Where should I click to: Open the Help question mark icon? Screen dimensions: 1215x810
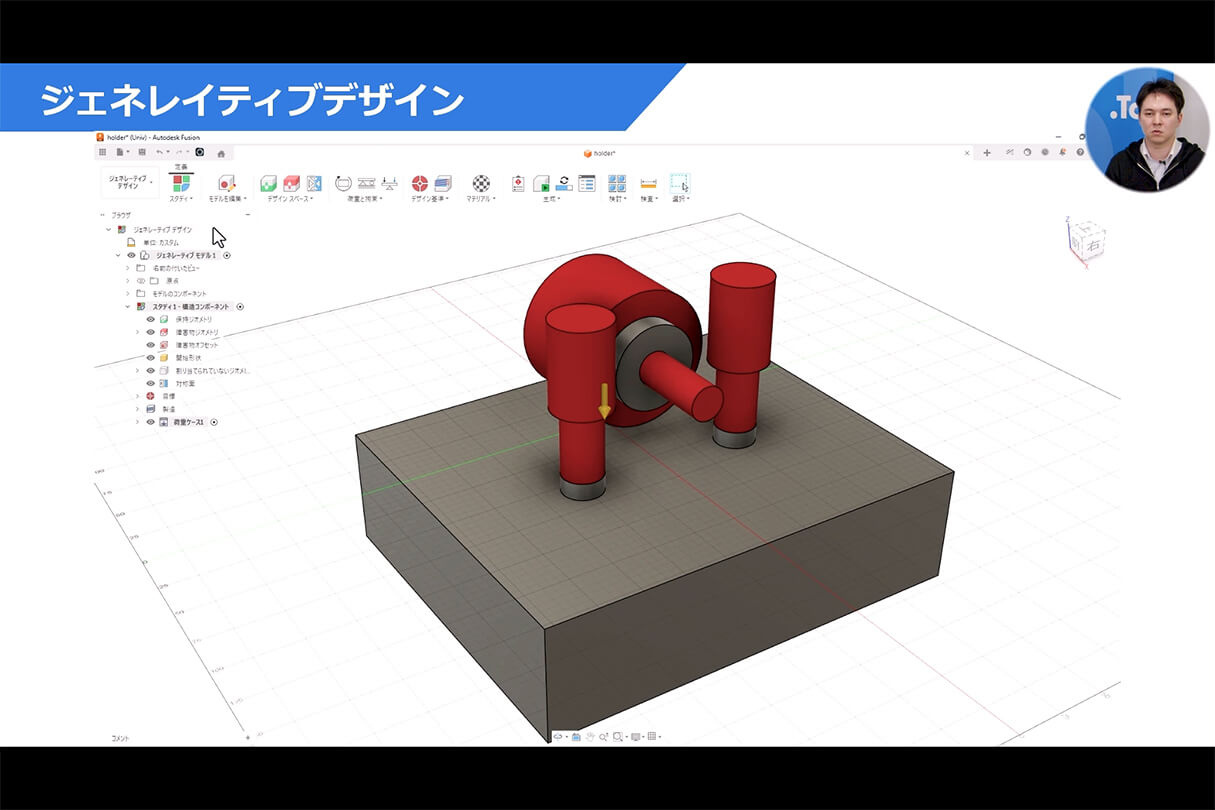click(1080, 152)
